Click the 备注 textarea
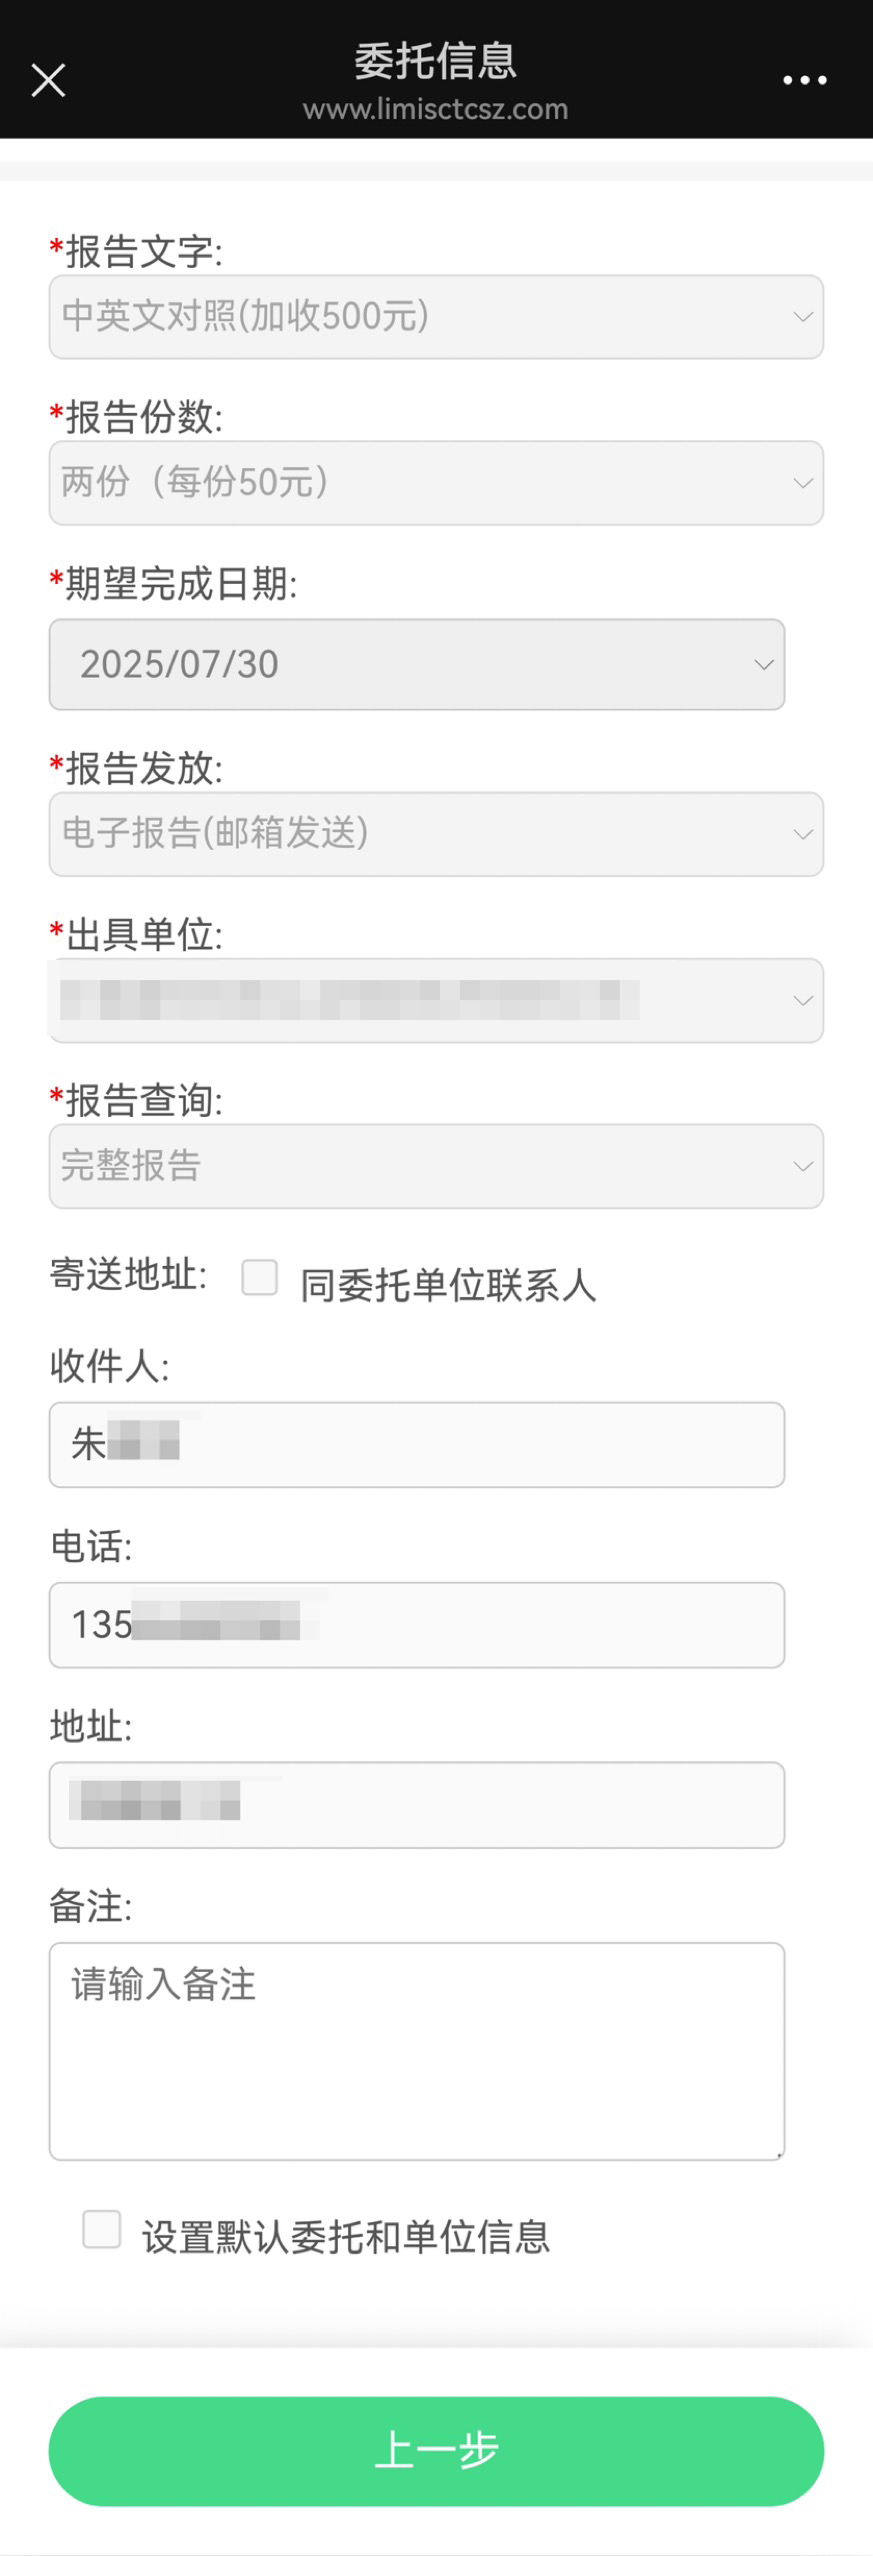Image resolution: width=873 pixels, height=2556 pixels. [x=416, y=2050]
